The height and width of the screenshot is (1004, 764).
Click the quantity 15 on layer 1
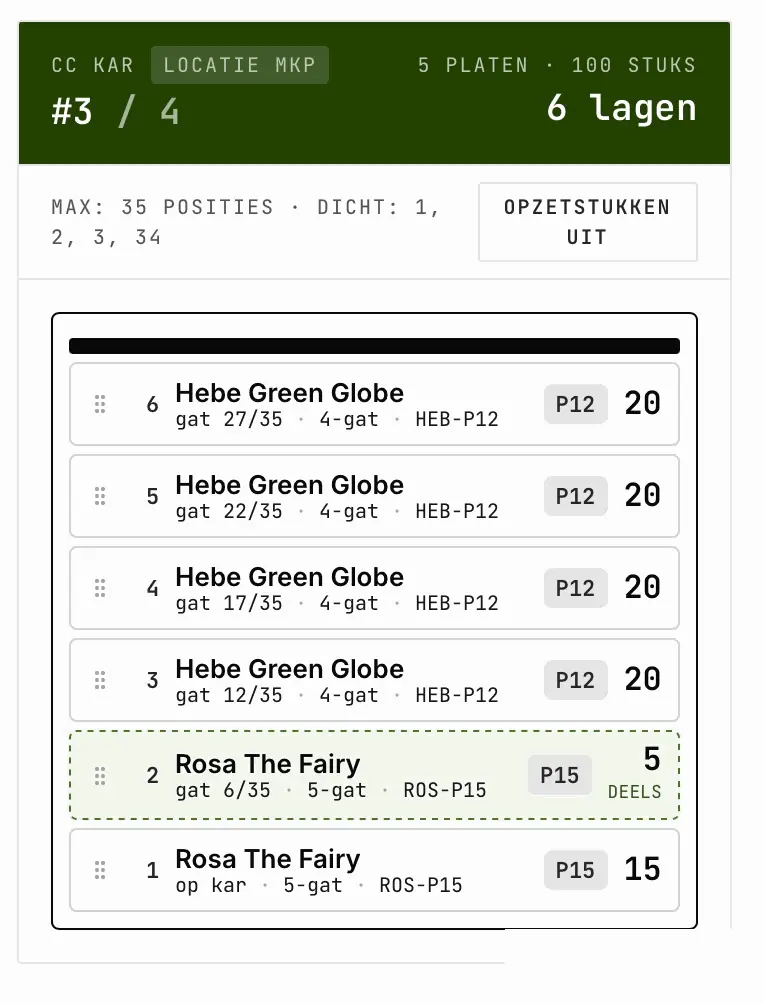tap(642, 870)
